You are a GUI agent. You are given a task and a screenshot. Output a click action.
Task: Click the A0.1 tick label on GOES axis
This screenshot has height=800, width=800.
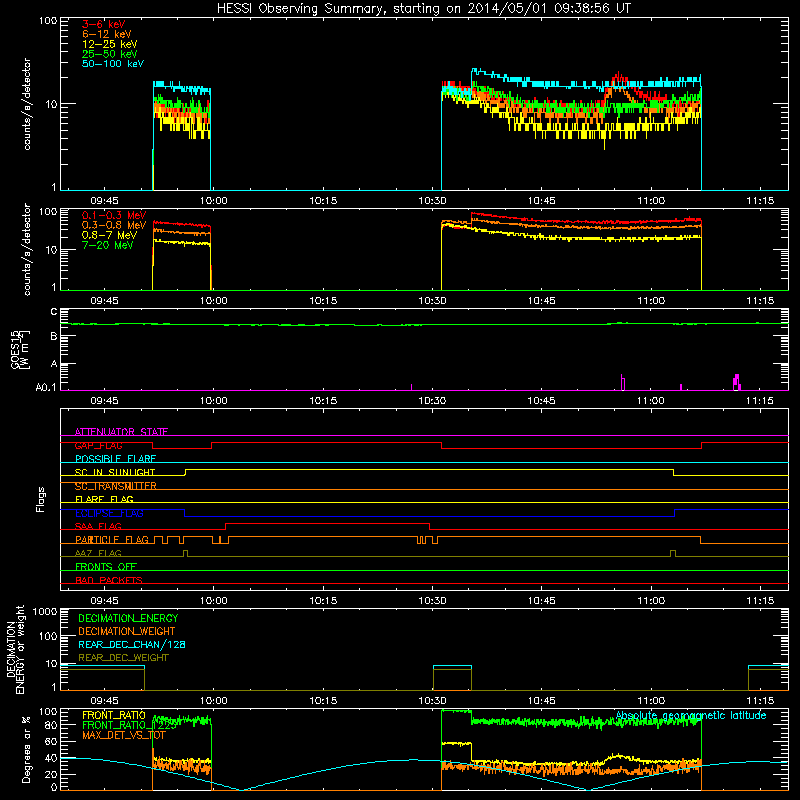tap(45, 387)
